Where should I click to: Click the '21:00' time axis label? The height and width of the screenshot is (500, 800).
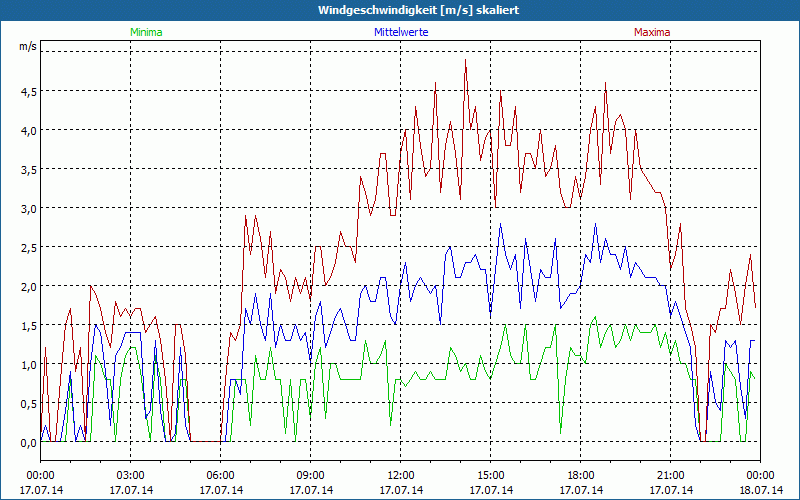(670, 476)
